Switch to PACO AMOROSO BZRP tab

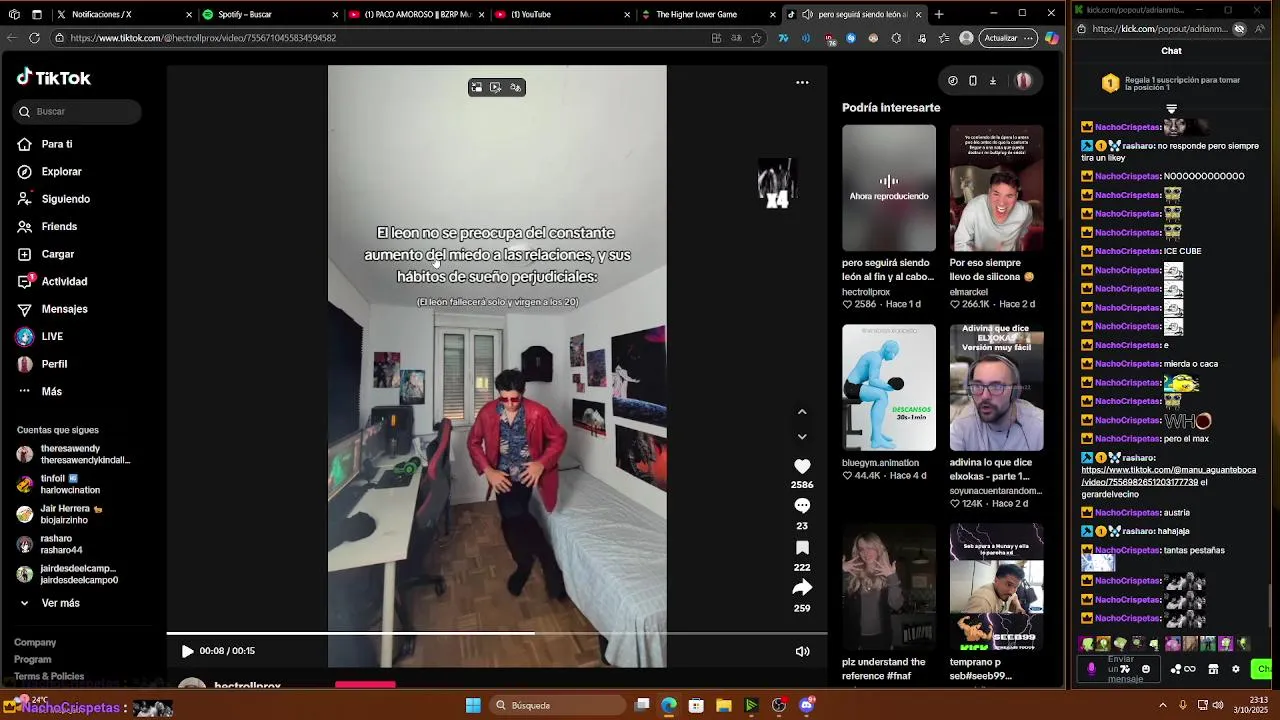418,14
